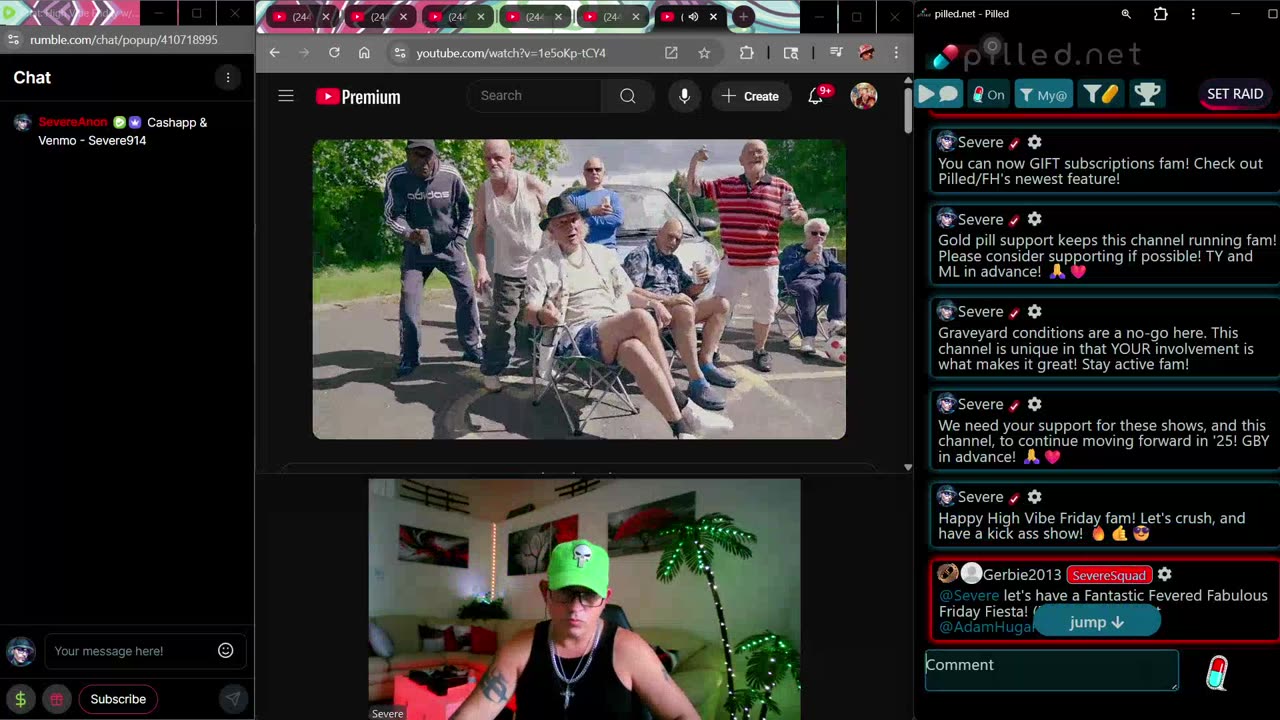The image size is (1280, 720).
Task: Click the YouTube search magnifier button
Action: [x=627, y=96]
